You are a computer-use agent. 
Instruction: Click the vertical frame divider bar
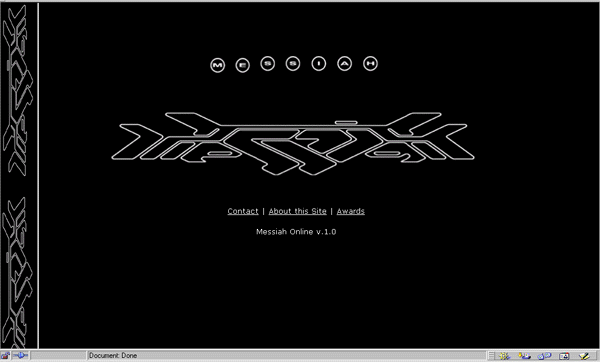pos(38,175)
